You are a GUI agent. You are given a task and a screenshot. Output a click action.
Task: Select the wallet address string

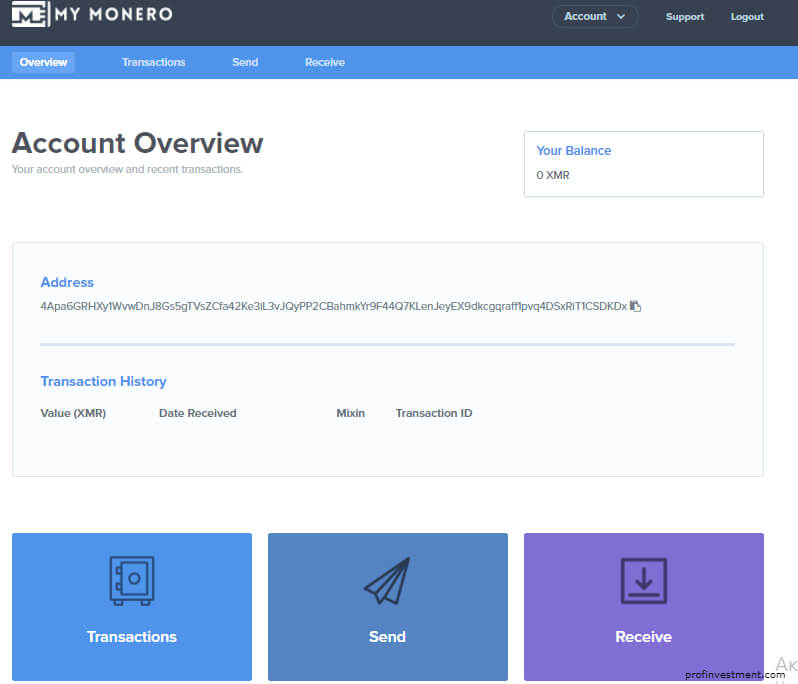click(333, 306)
